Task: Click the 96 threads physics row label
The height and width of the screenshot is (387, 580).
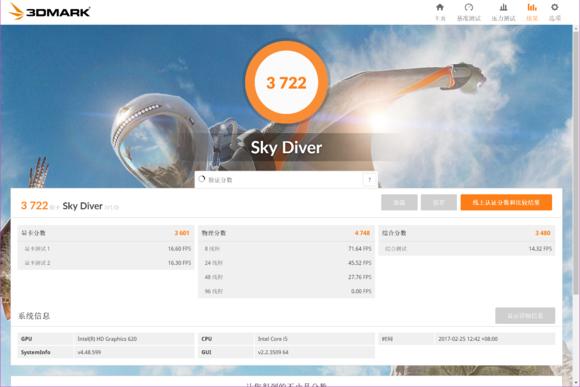Action: 213,291
